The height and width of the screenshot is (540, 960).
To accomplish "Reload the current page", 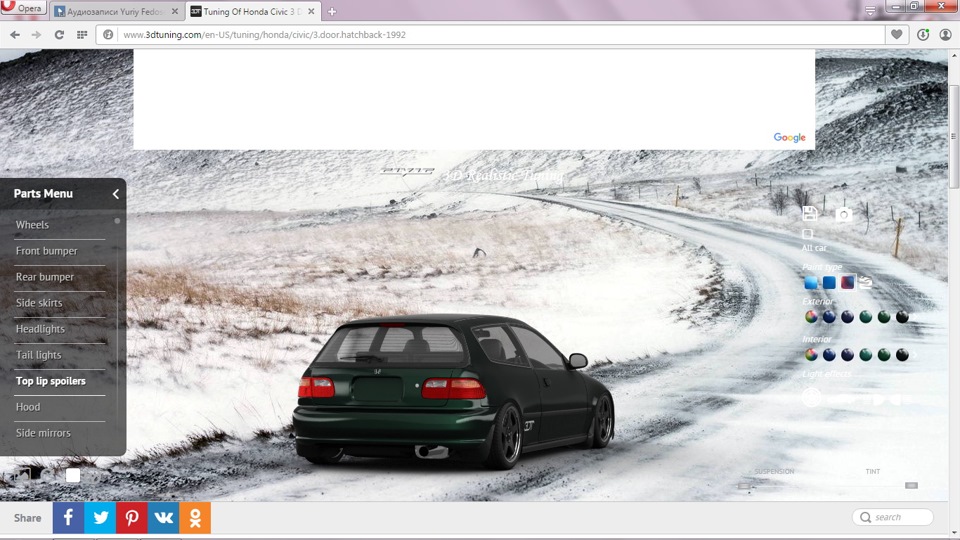I will click(x=59, y=35).
